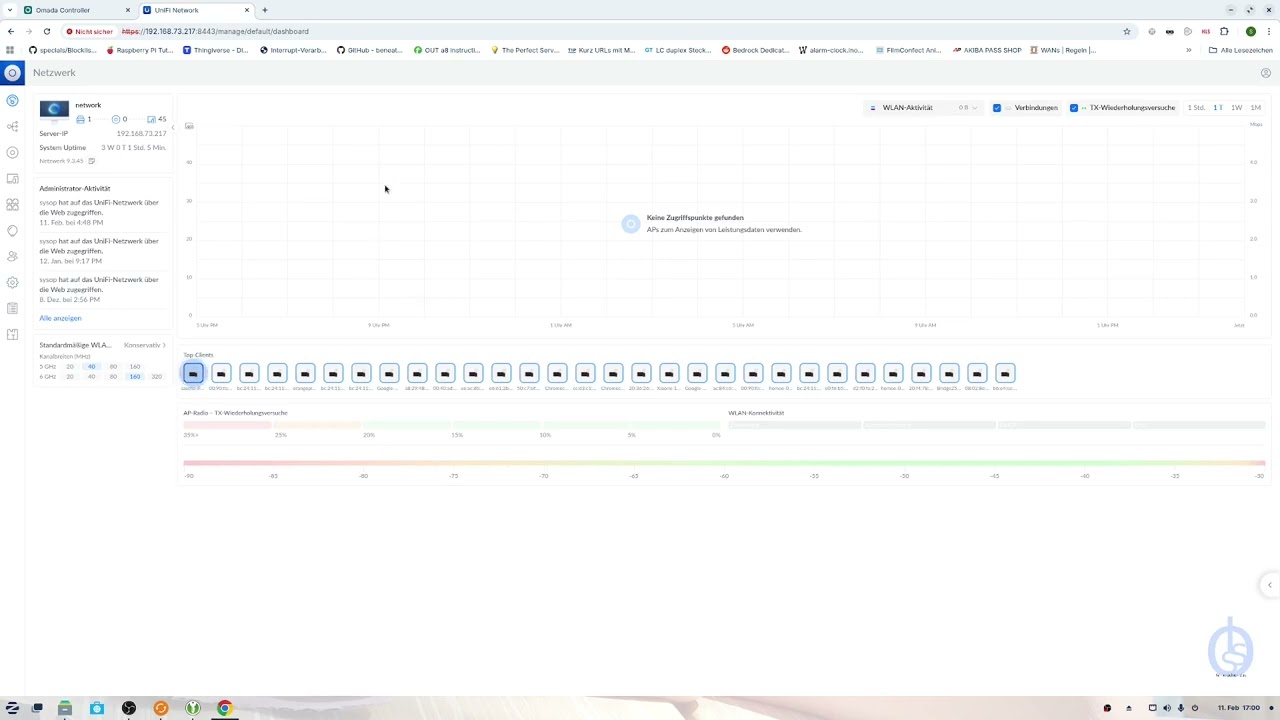Click the green Chrome profile avatar
1280x720 pixels.
(x=1250, y=31)
